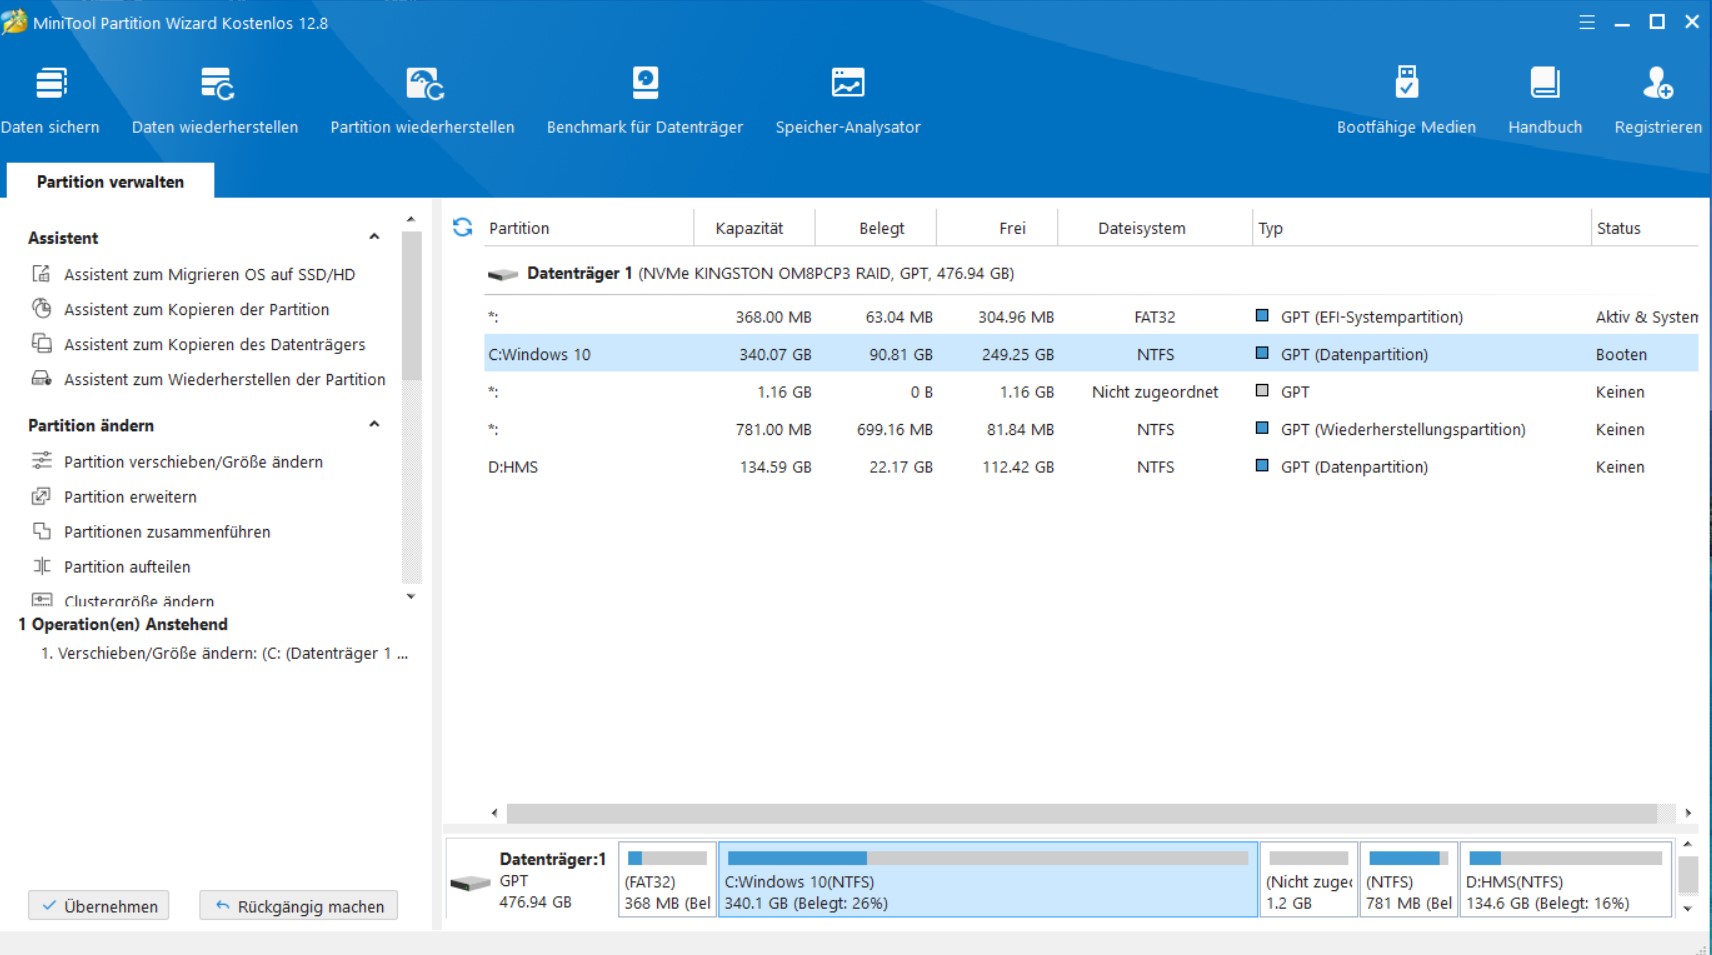The height and width of the screenshot is (955, 1712).
Task: Click the MiniTool app logo in title bar
Action: (14, 21)
